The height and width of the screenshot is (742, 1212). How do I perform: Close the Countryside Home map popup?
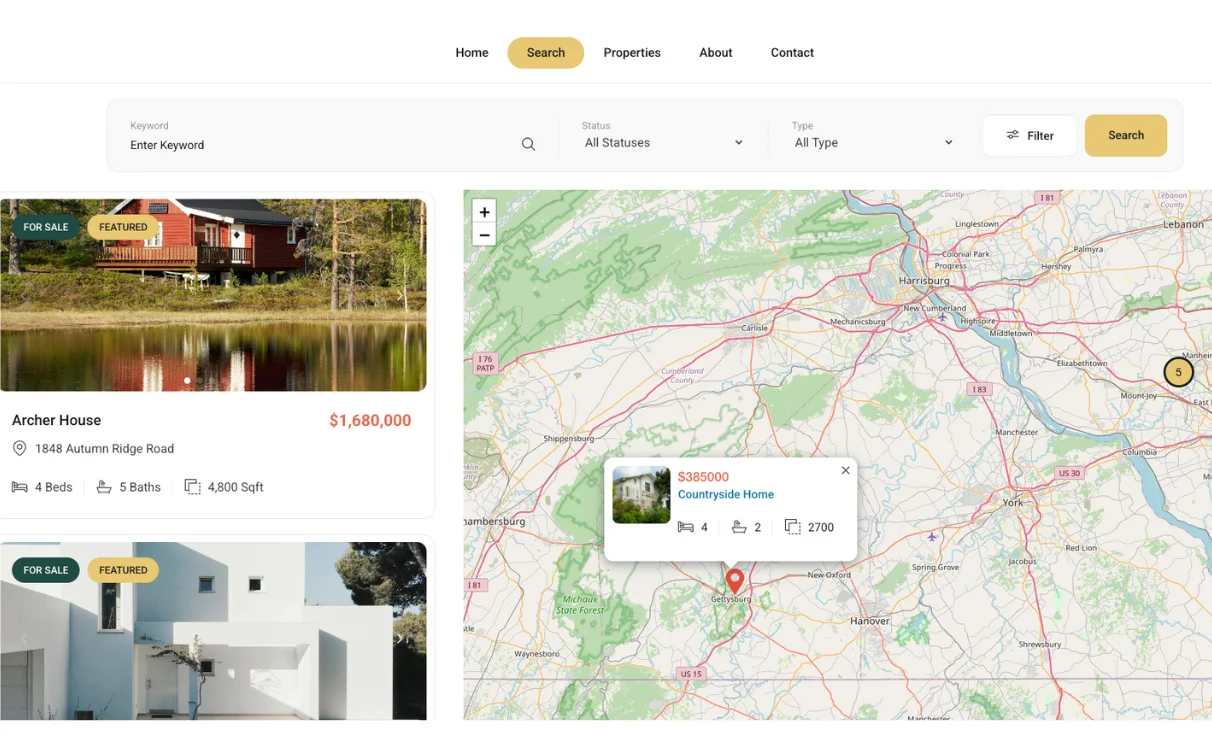click(x=845, y=470)
